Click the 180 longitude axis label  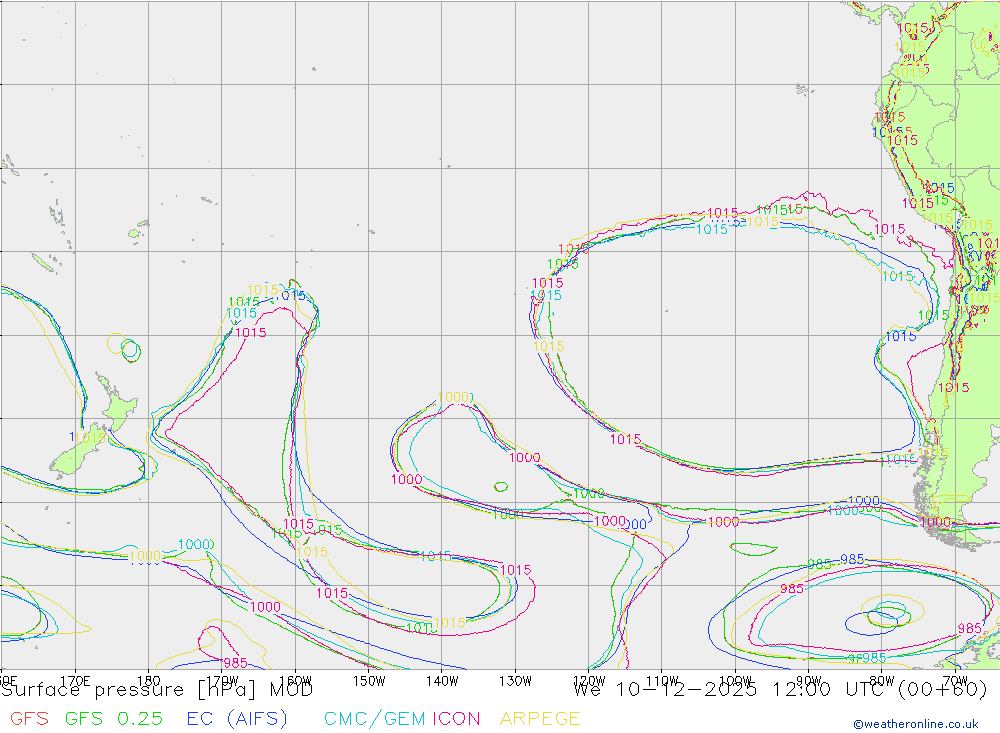point(149,681)
